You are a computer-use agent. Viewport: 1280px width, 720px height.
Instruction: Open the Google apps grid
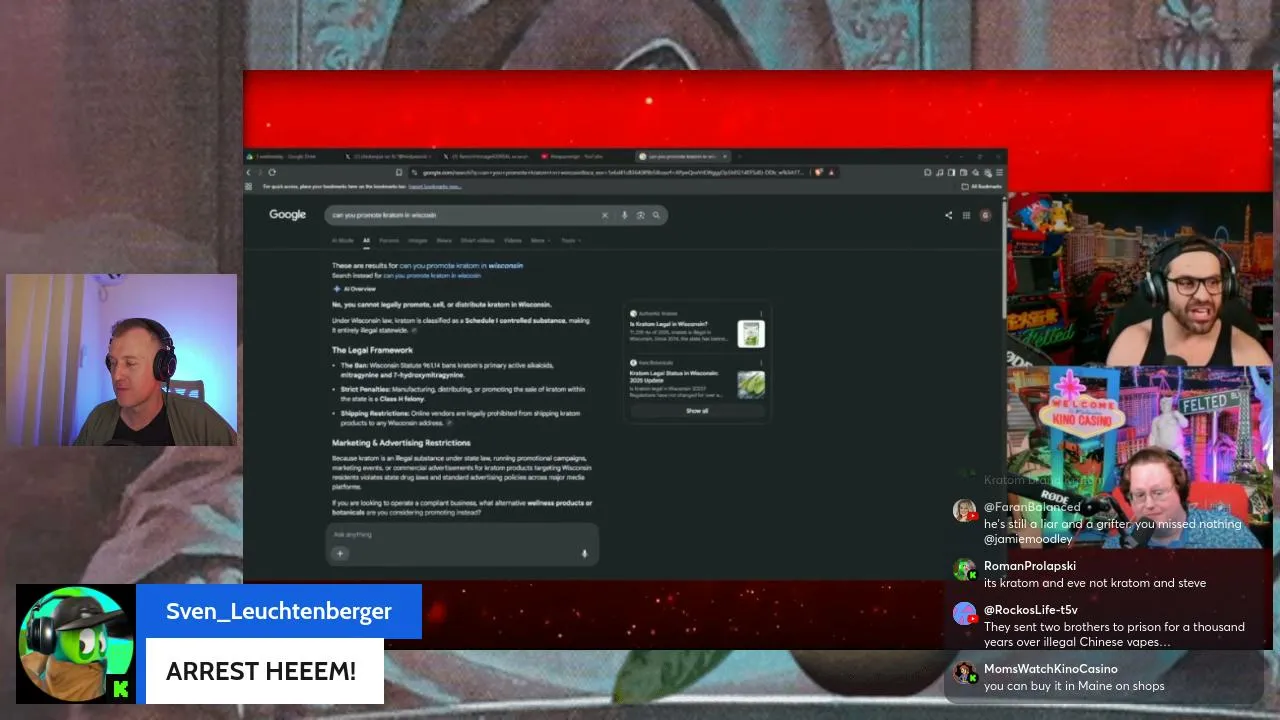(966, 215)
